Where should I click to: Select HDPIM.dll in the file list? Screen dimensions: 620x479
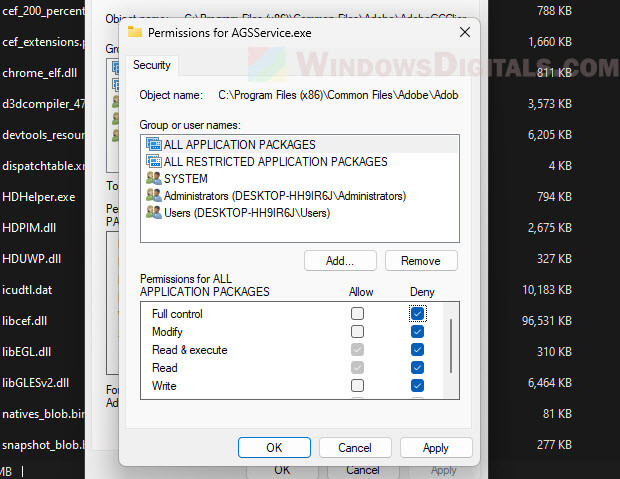[29, 228]
